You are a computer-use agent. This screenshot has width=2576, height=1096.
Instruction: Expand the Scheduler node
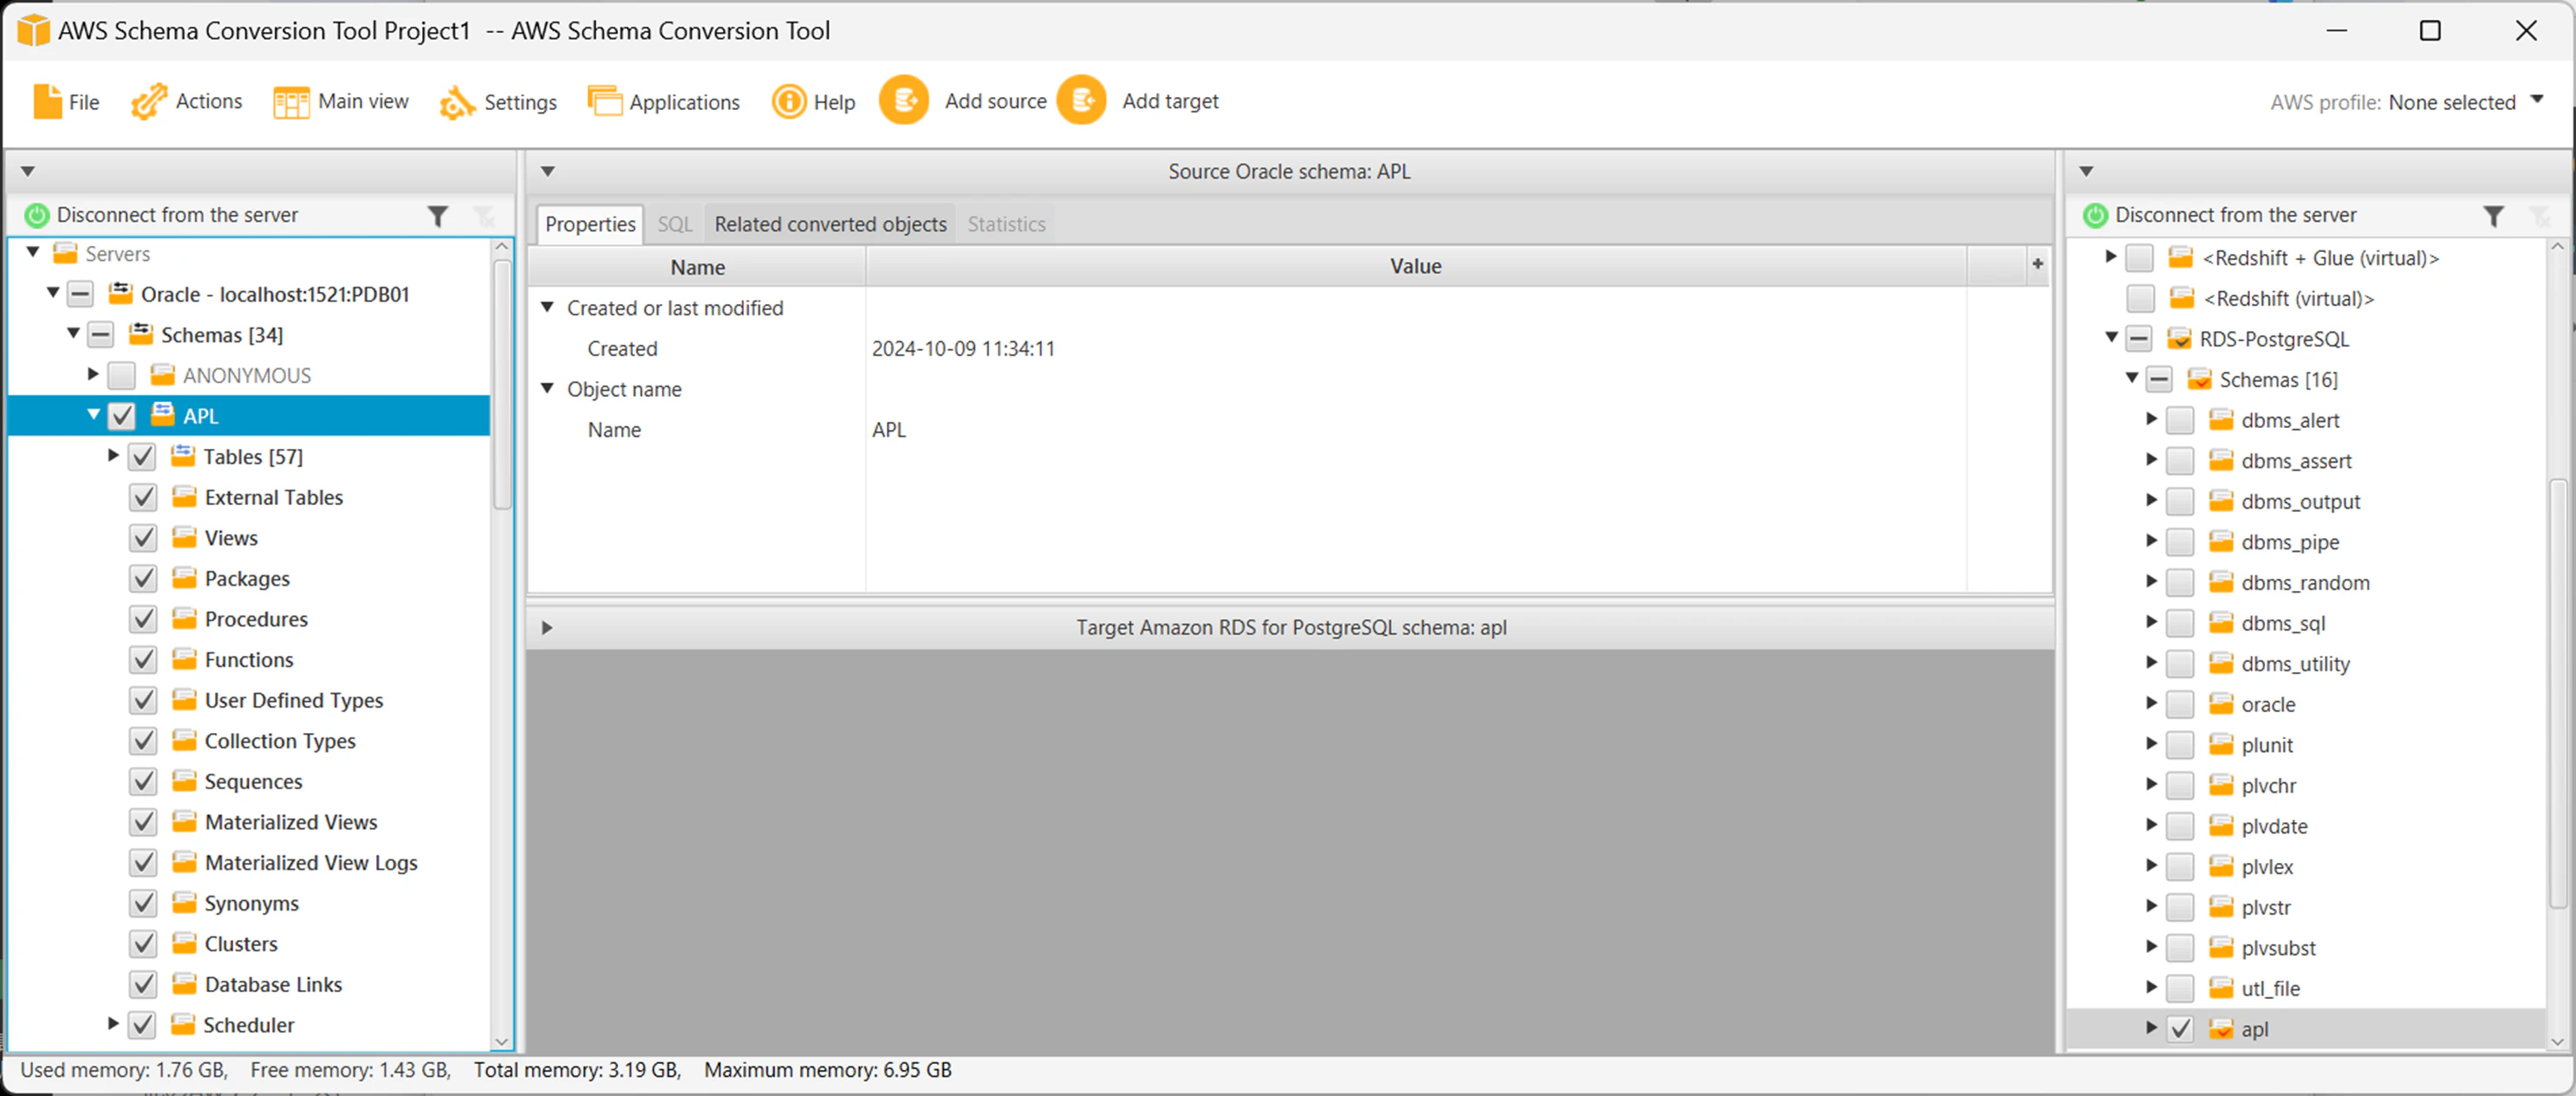click(x=113, y=1023)
